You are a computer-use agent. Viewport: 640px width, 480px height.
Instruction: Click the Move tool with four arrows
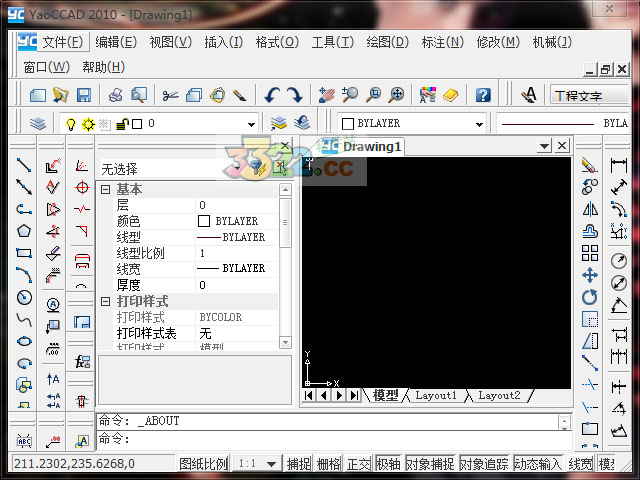tap(590, 275)
